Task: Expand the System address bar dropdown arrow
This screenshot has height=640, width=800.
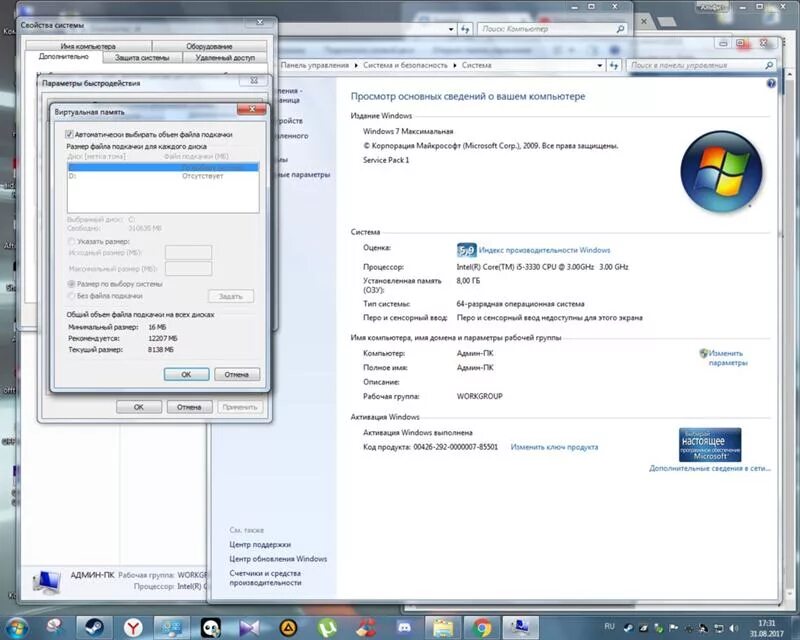Action: click(x=599, y=65)
